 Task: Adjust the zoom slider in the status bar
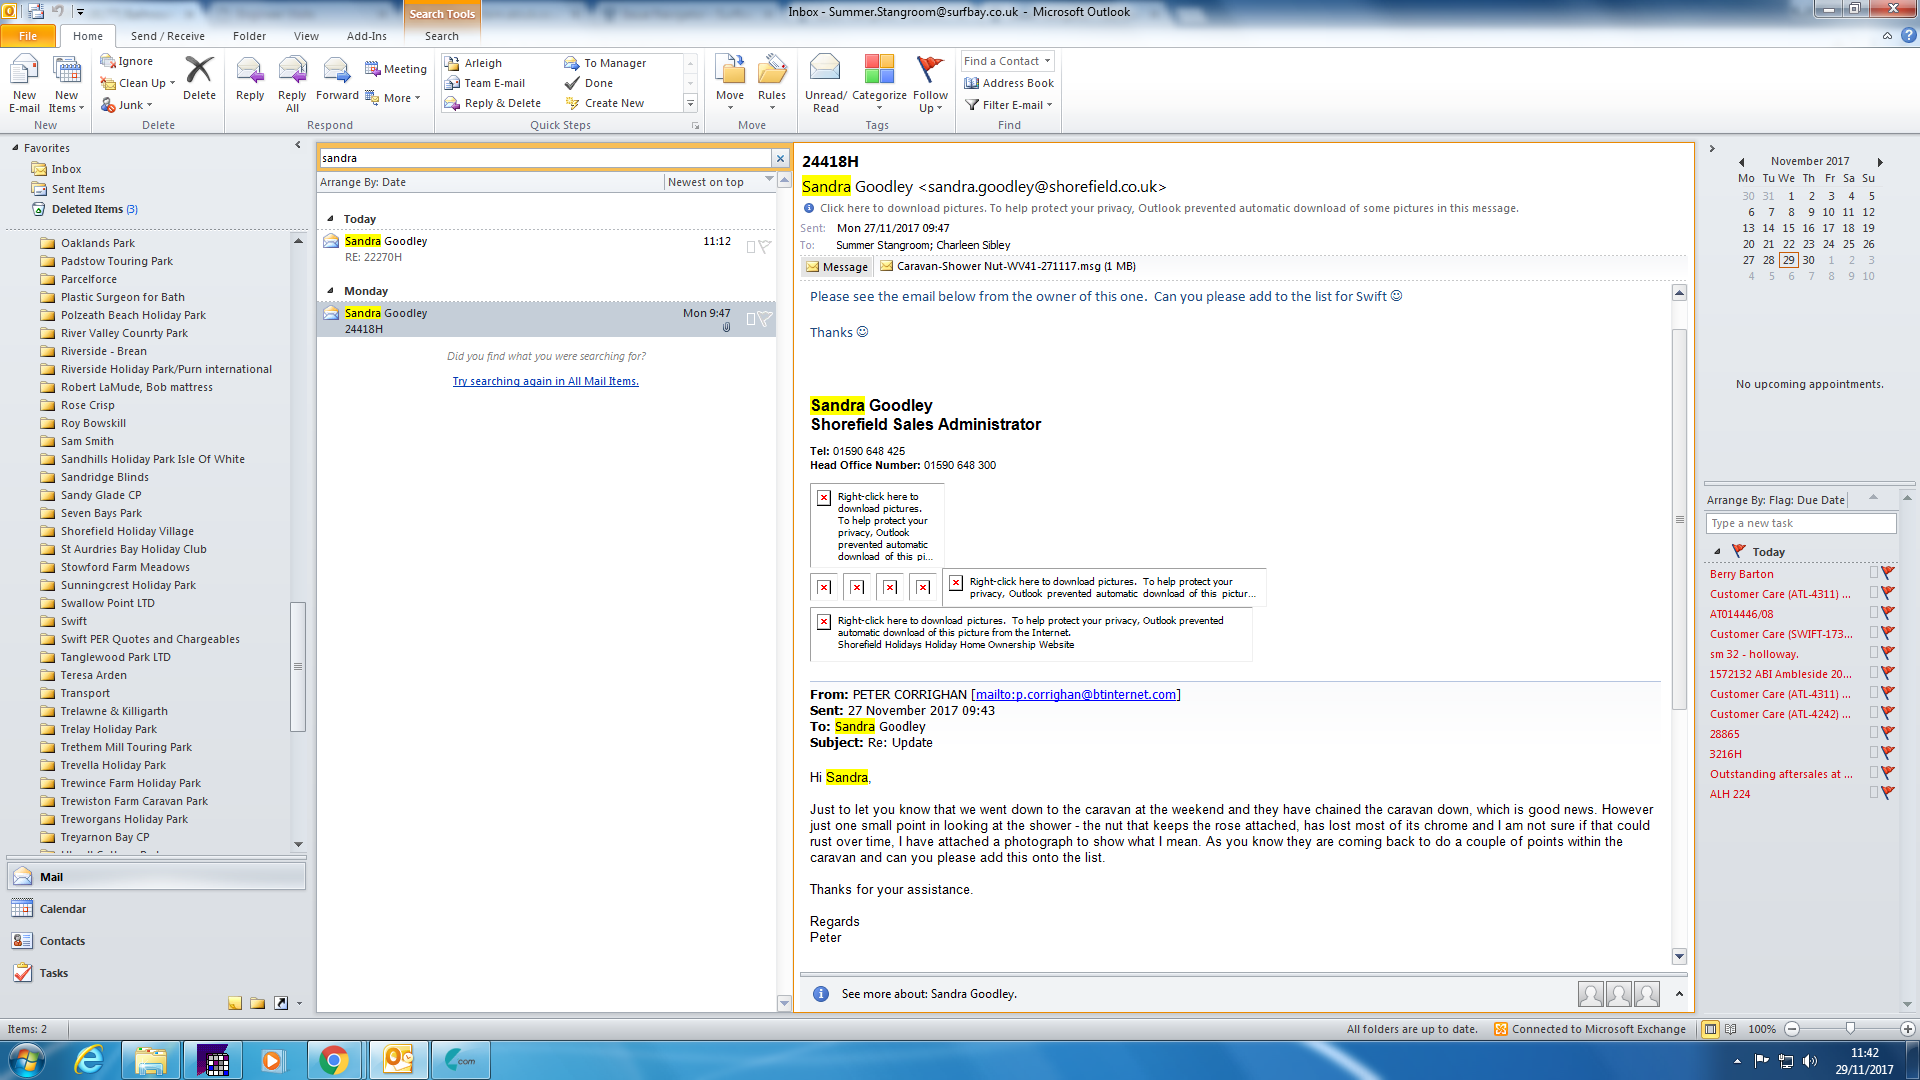pyautogui.click(x=1850, y=1029)
